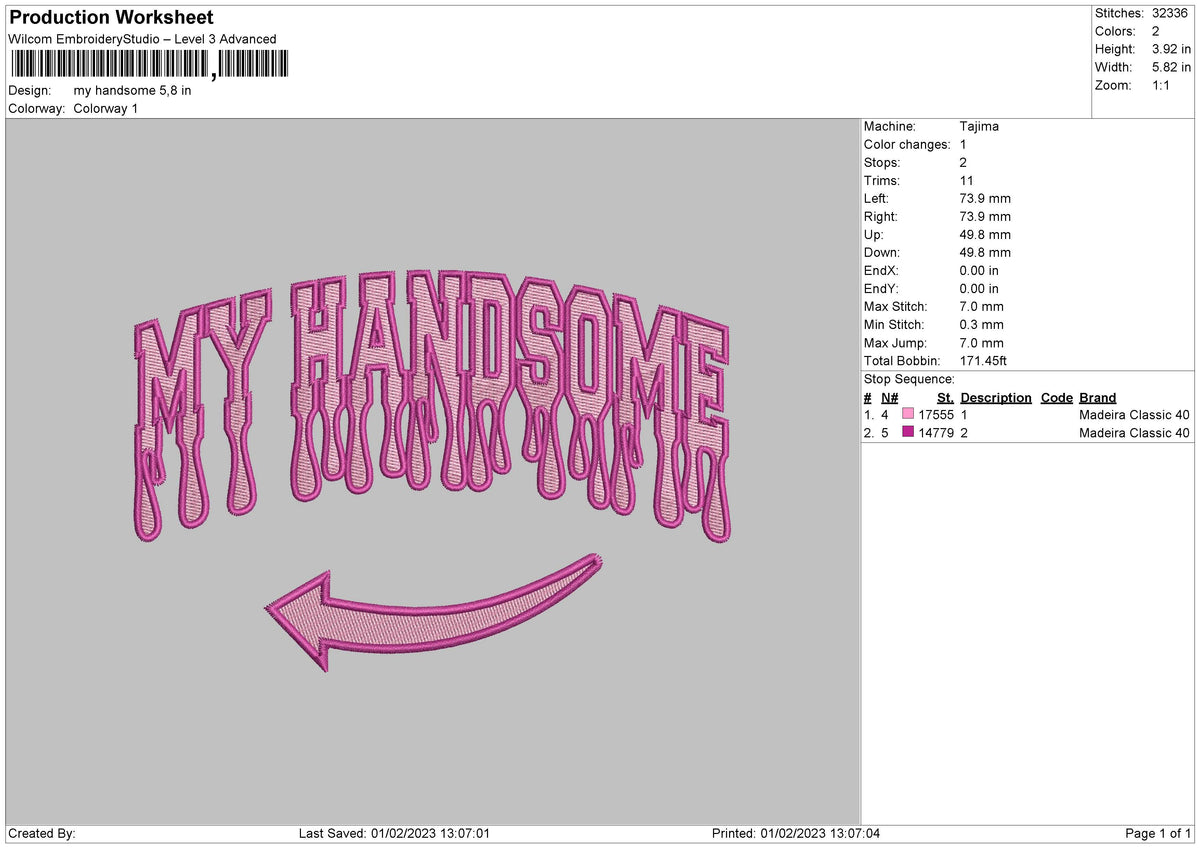Click the Madeira Classic 40 brand link

click(1133, 414)
